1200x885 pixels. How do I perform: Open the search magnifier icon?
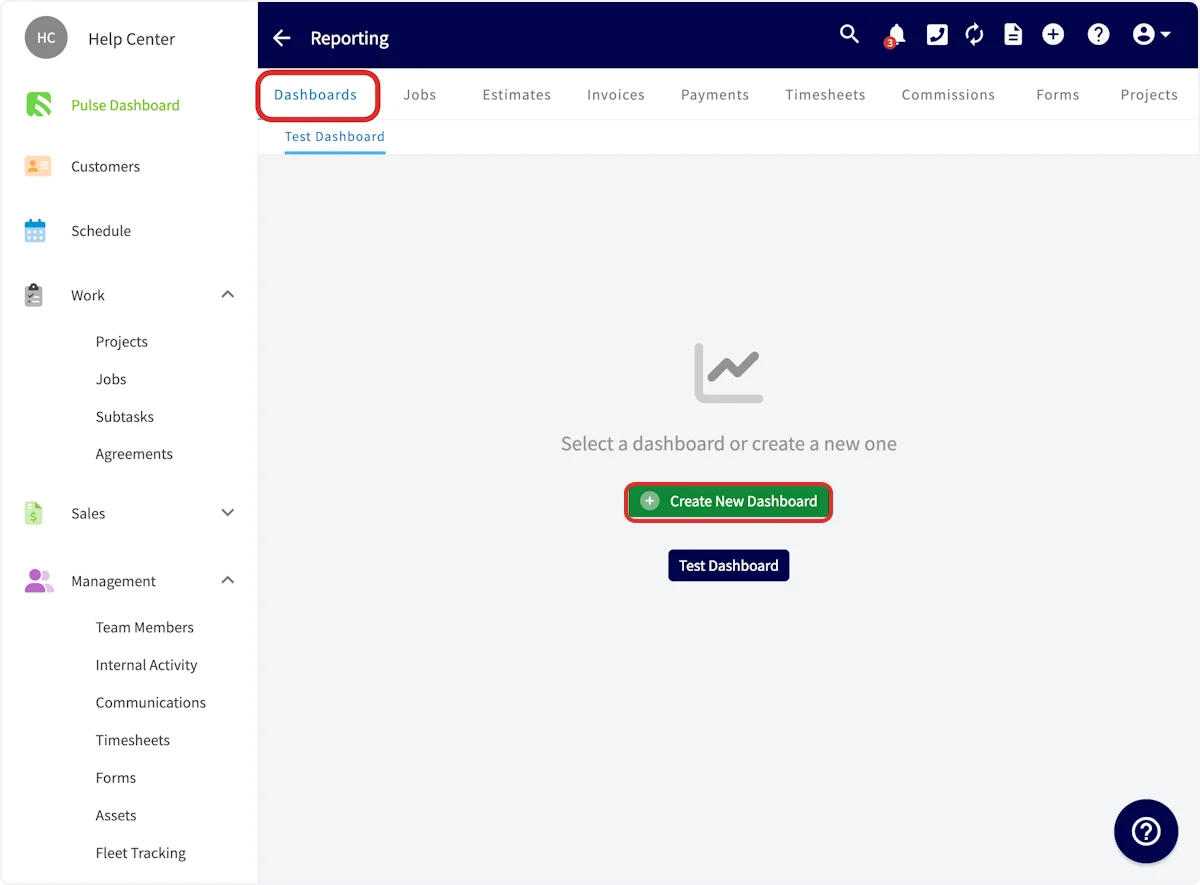(x=849, y=34)
